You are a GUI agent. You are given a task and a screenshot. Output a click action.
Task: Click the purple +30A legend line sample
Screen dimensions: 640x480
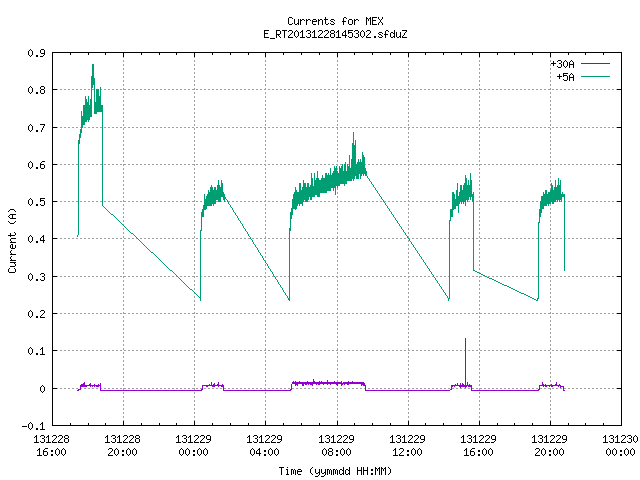[596, 64]
